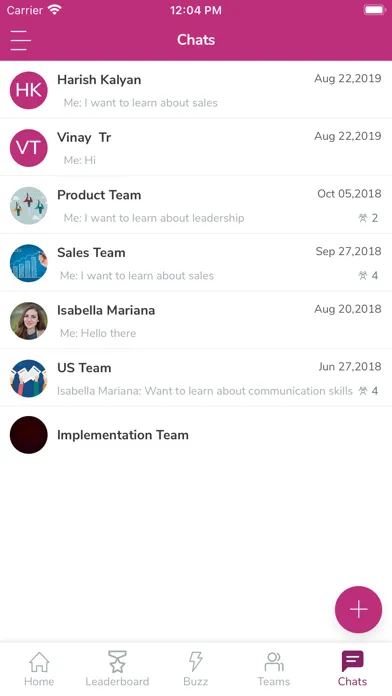Tap the Sales Team member count icon
Screen dimensions: 392x696
[363, 276]
